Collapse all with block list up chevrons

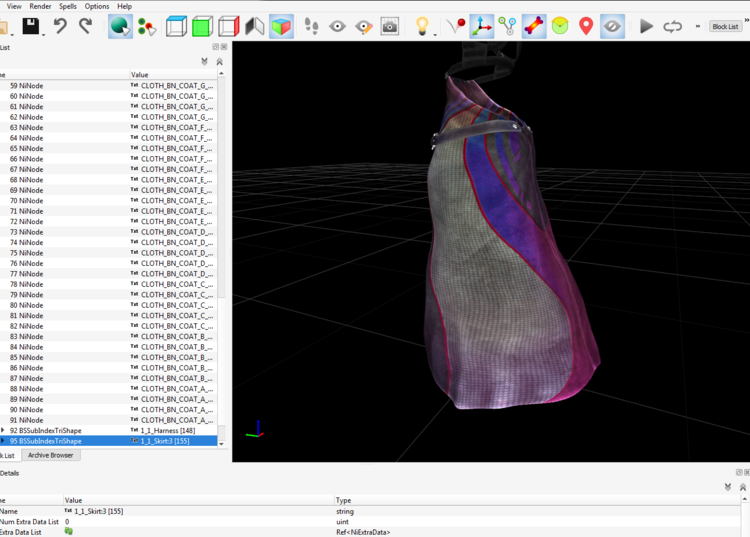click(220, 62)
